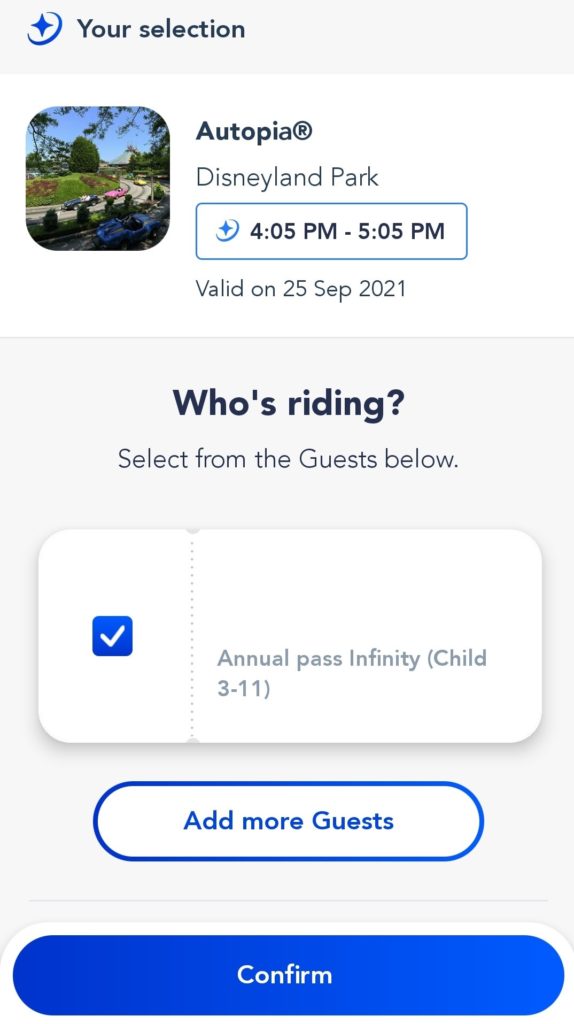The image size is (574, 1024).
Task: Confirm the Autopia selection
Action: click(288, 974)
